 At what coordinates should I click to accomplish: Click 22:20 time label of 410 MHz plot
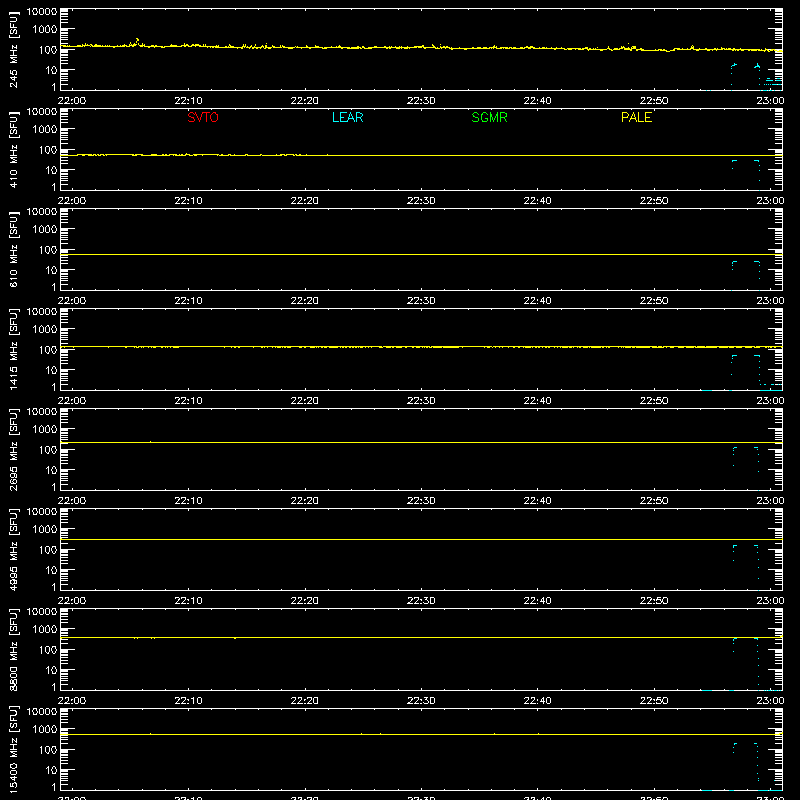[305, 201]
